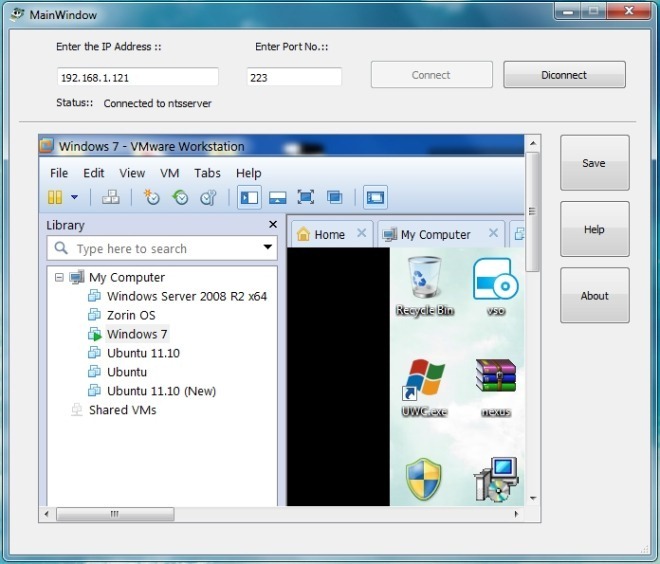The height and width of the screenshot is (564, 660).
Task: Click the Home tab house icon
Action: (x=303, y=234)
